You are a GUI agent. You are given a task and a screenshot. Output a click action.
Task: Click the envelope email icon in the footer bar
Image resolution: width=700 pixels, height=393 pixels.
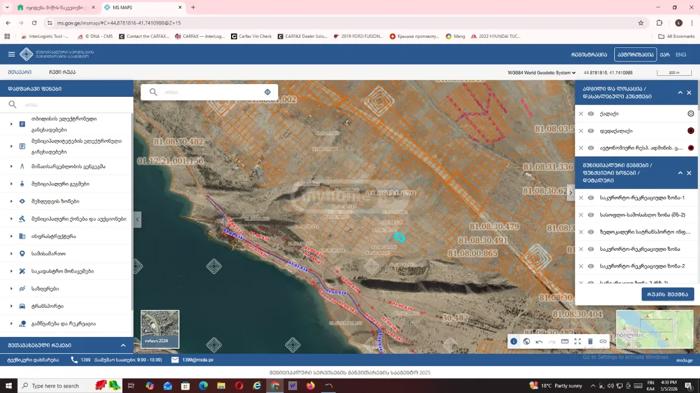175,360
